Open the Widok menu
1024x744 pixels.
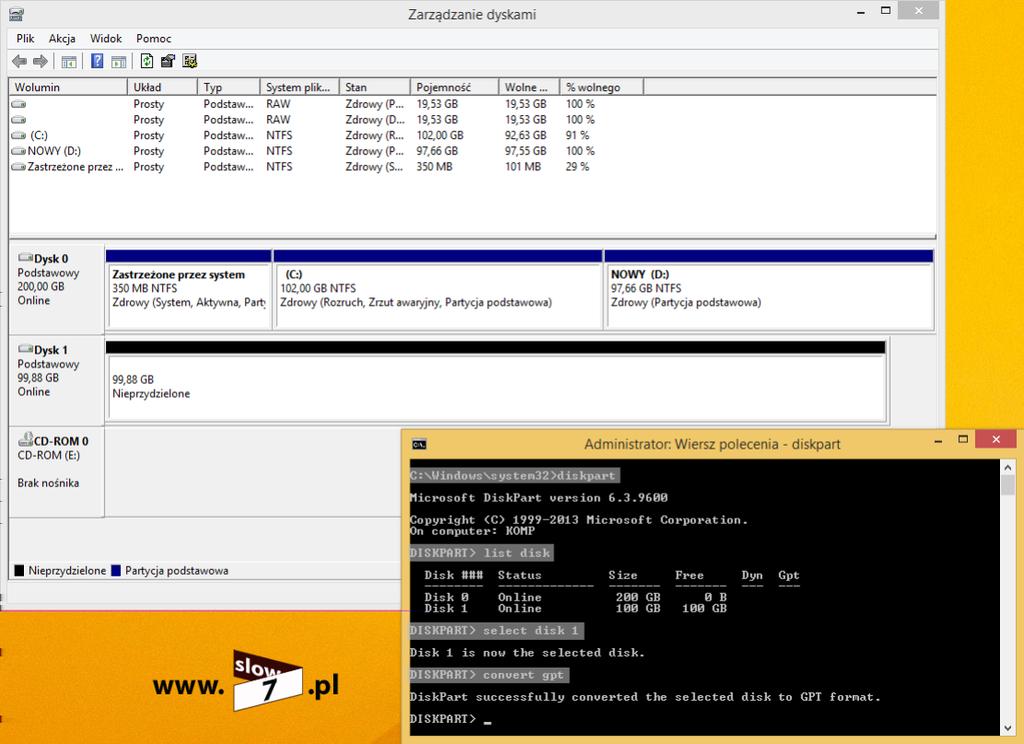[x=106, y=39]
